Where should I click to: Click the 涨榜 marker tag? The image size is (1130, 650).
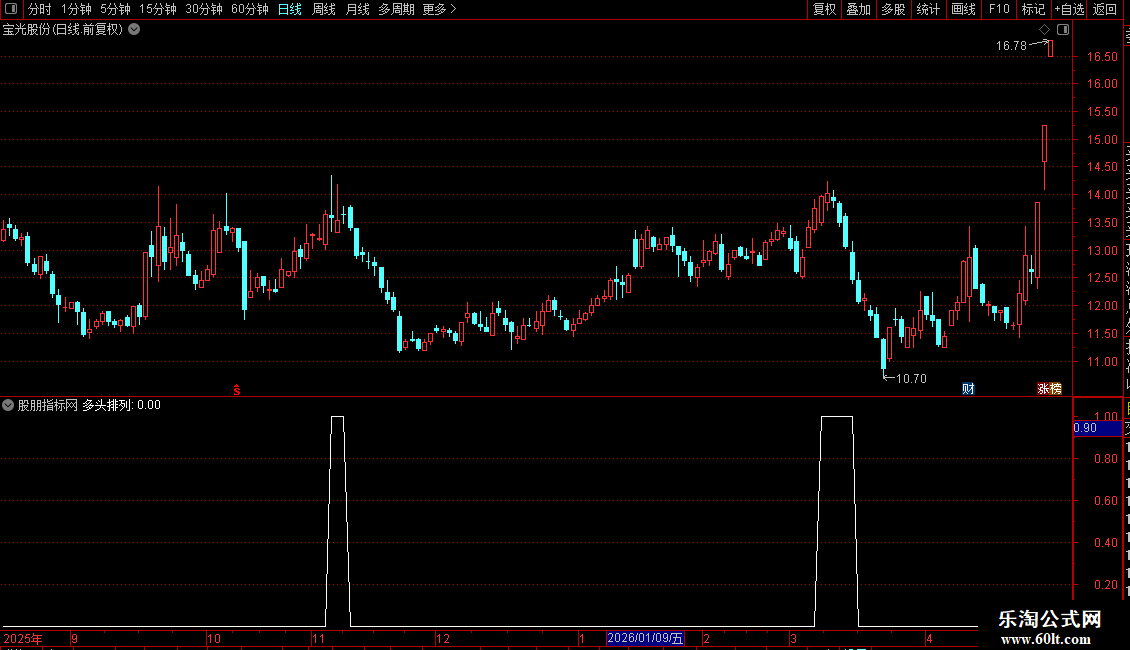pyautogui.click(x=1049, y=388)
